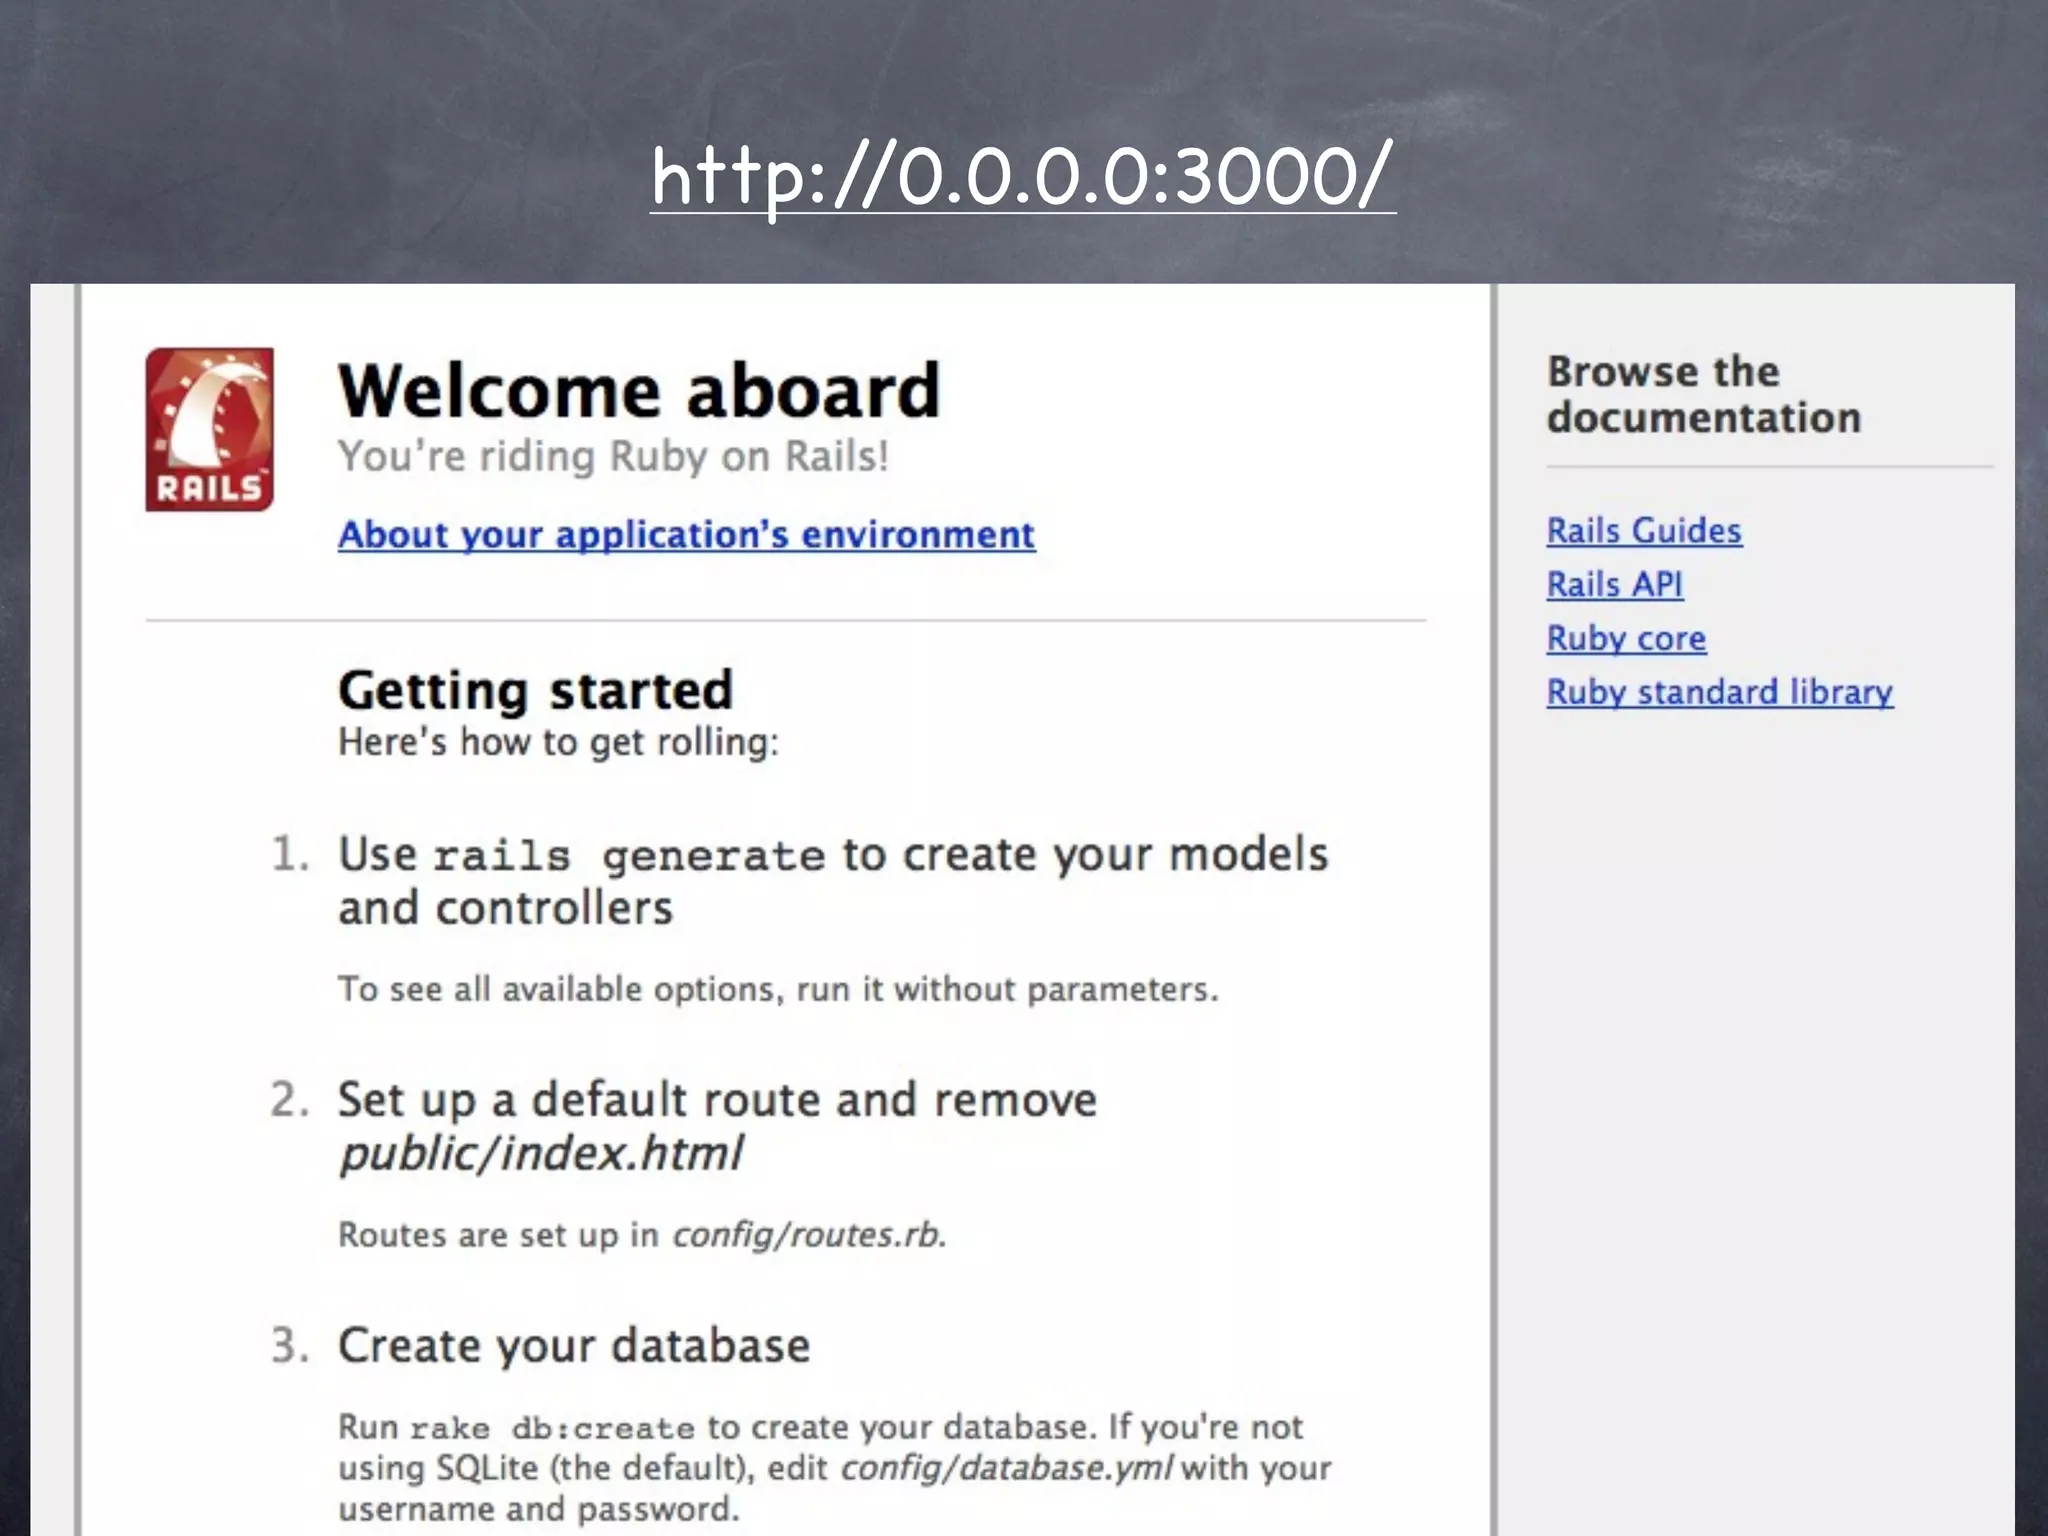Follow the Ruby core link
2048x1536 pixels.
tap(1626, 638)
